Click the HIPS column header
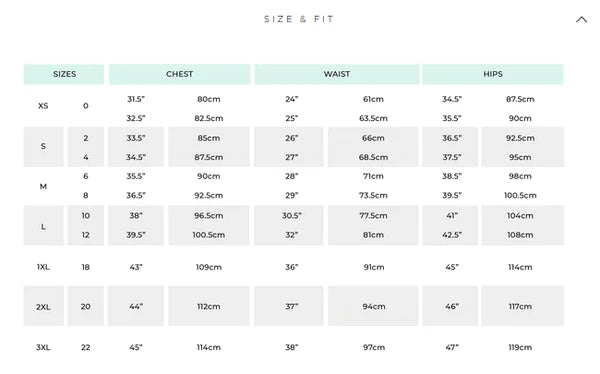Screen dimensions: 600x374 (493, 74)
